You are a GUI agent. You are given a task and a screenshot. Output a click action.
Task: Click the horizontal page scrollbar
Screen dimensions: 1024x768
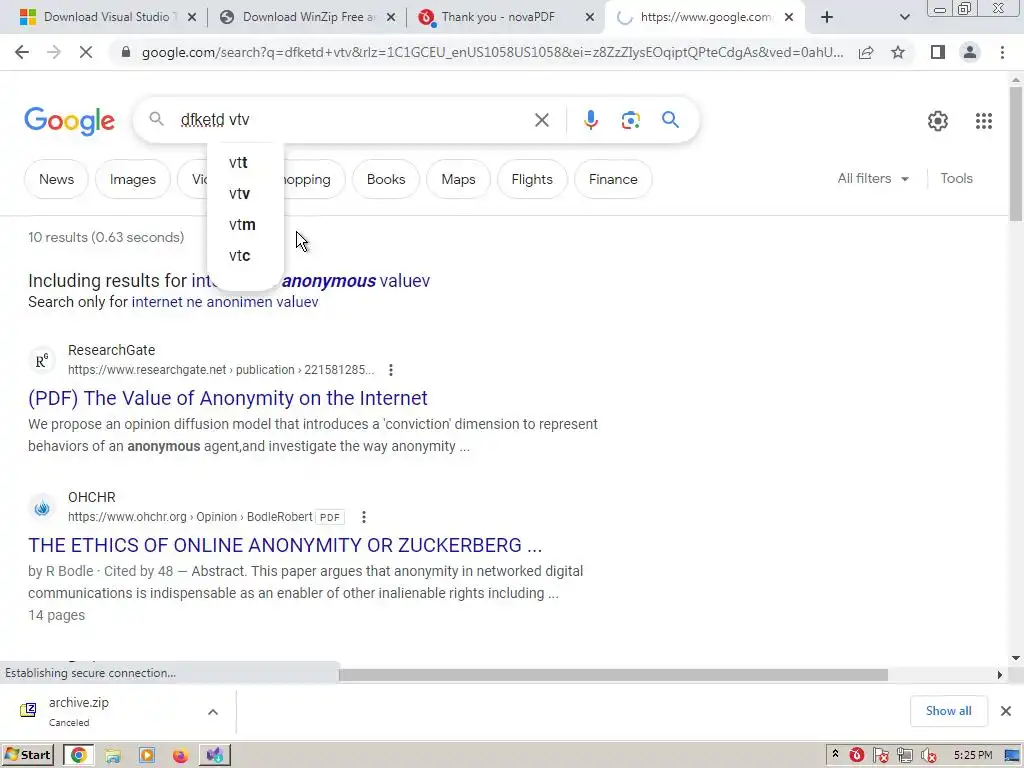[x=613, y=675]
